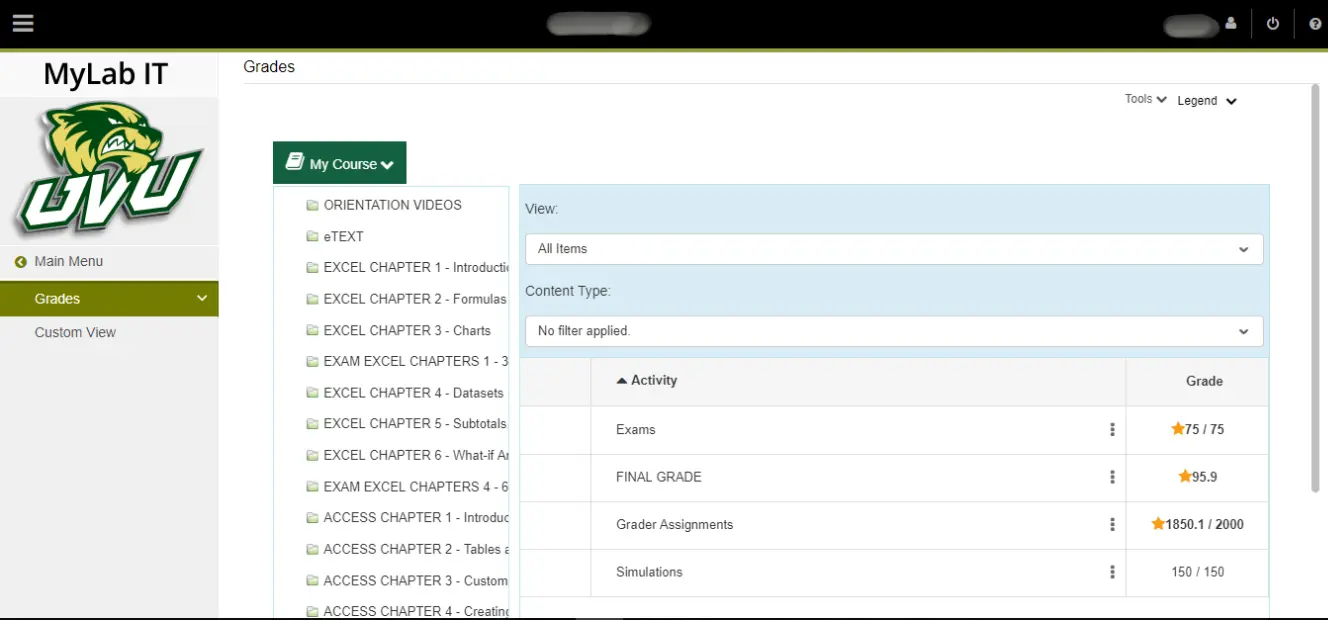Image resolution: width=1328 pixels, height=620 pixels.
Task: Open kebab menu for Simulations row
Action: pos(1112,572)
